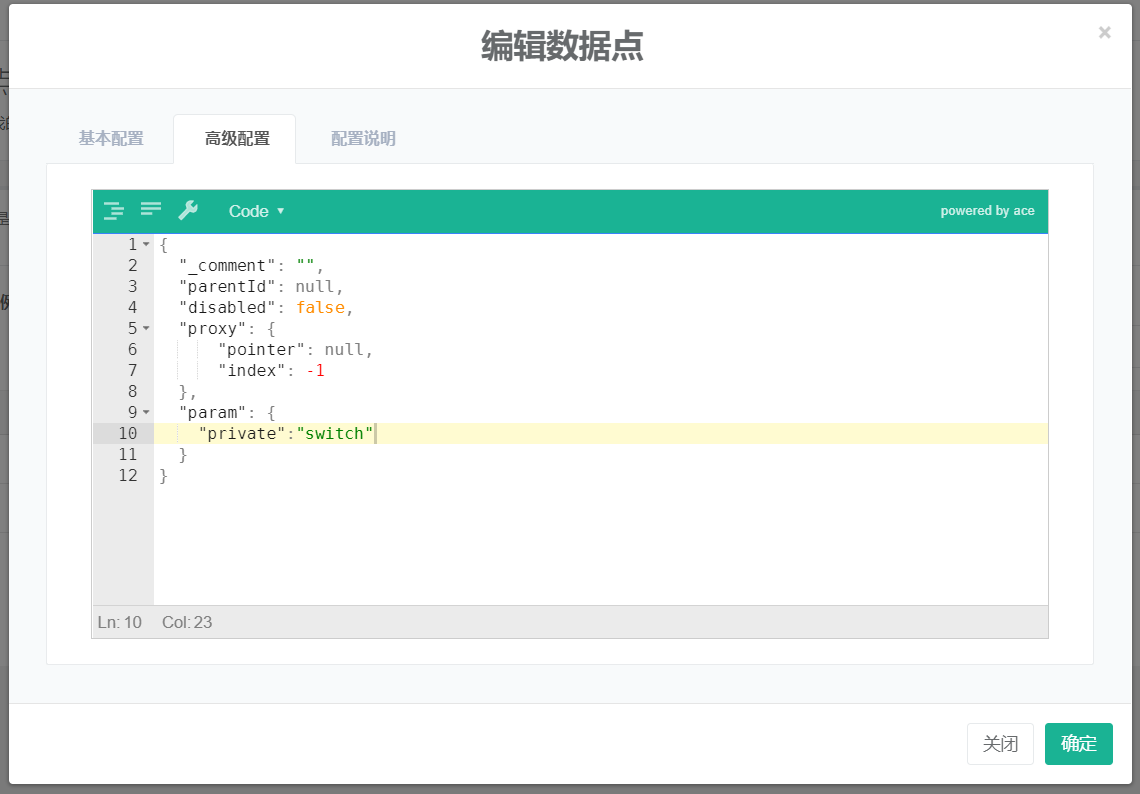1140x794 pixels.
Task: Collapse the "proxy" block fold arrow
Action: [x=146, y=328]
